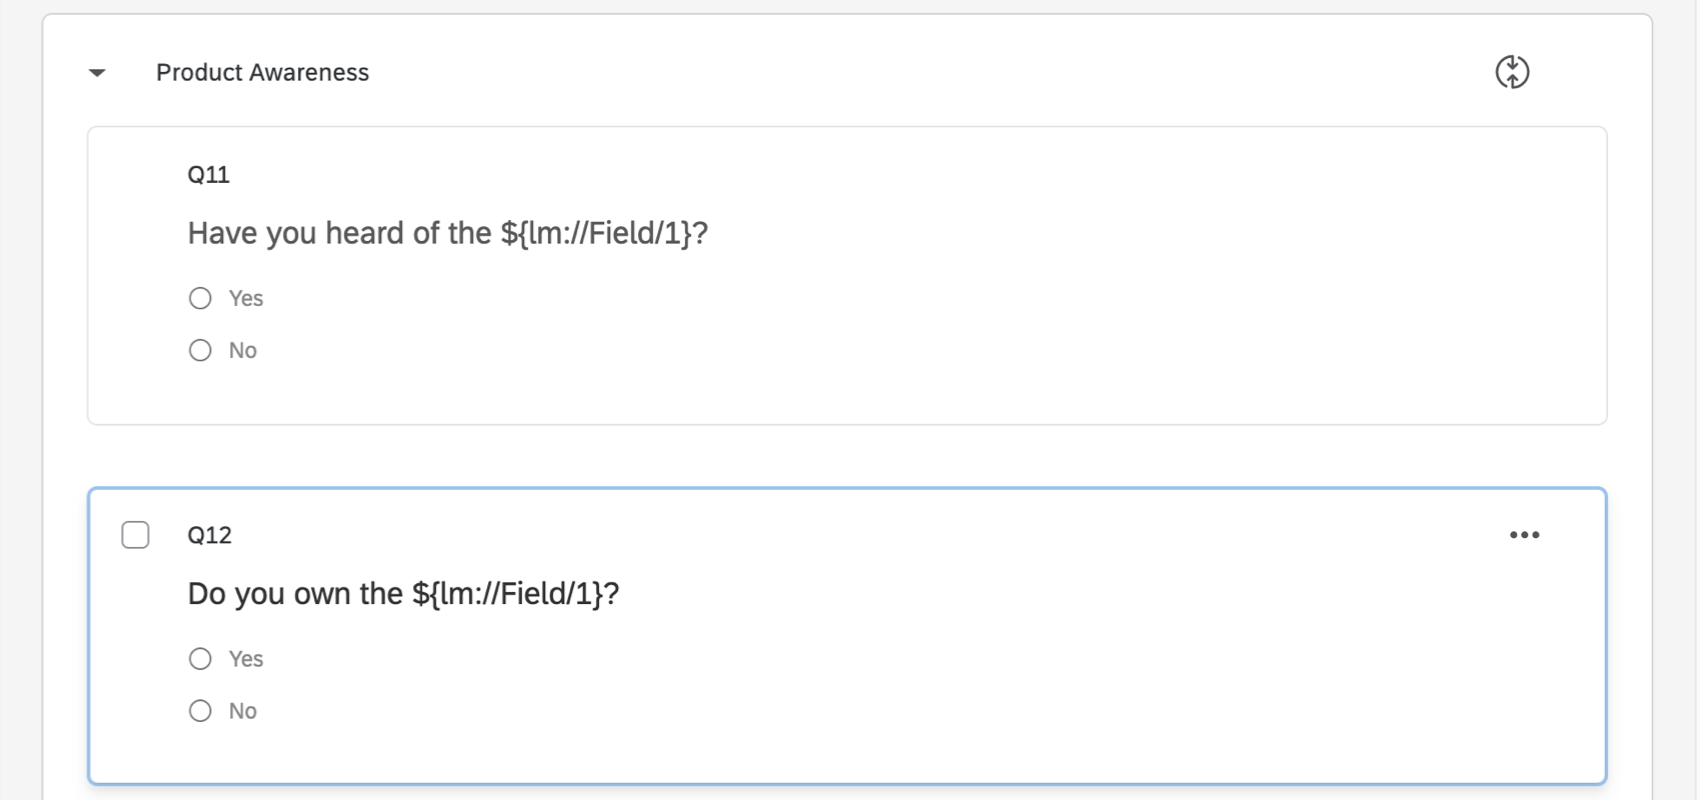Click the Q11 question number label
This screenshot has width=1700, height=800.
point(206,173)
